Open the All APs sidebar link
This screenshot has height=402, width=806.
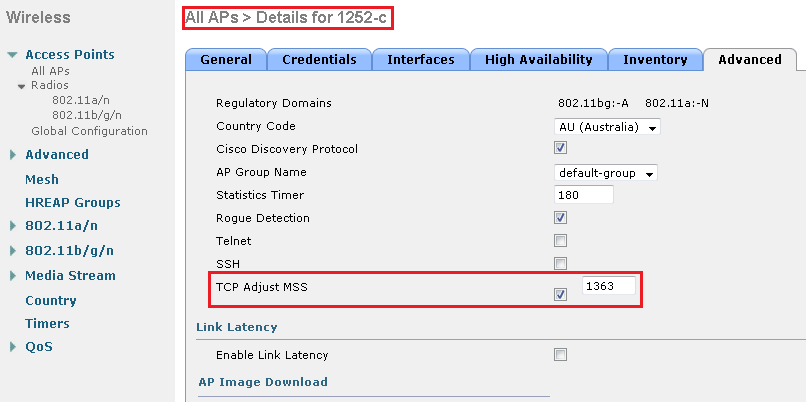tap(51, 71)
